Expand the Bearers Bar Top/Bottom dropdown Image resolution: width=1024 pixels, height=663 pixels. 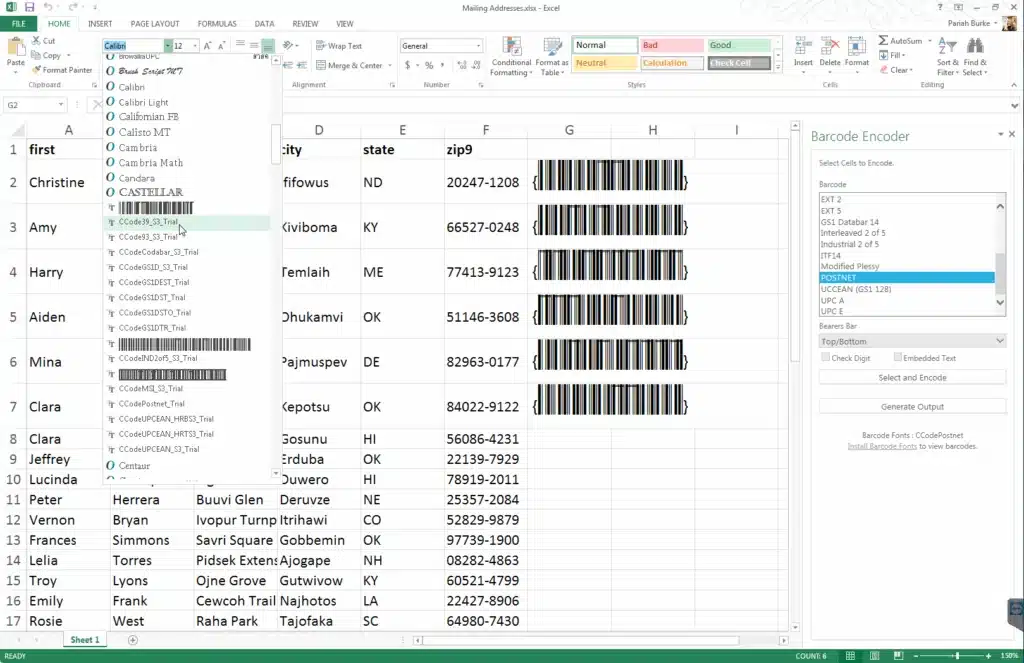tap(911, 341)
